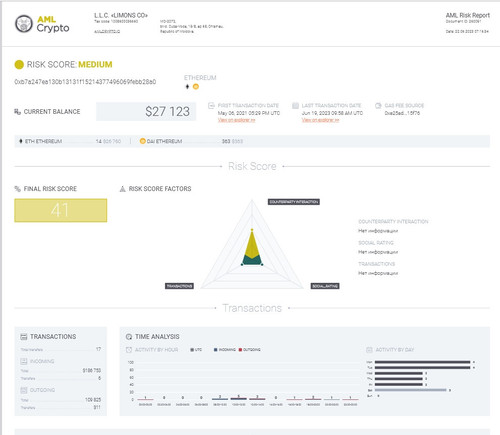Viewport: 500px width, 435px height.
Task: Click ETH ETHEREUM token label
Action: [43, 141]
